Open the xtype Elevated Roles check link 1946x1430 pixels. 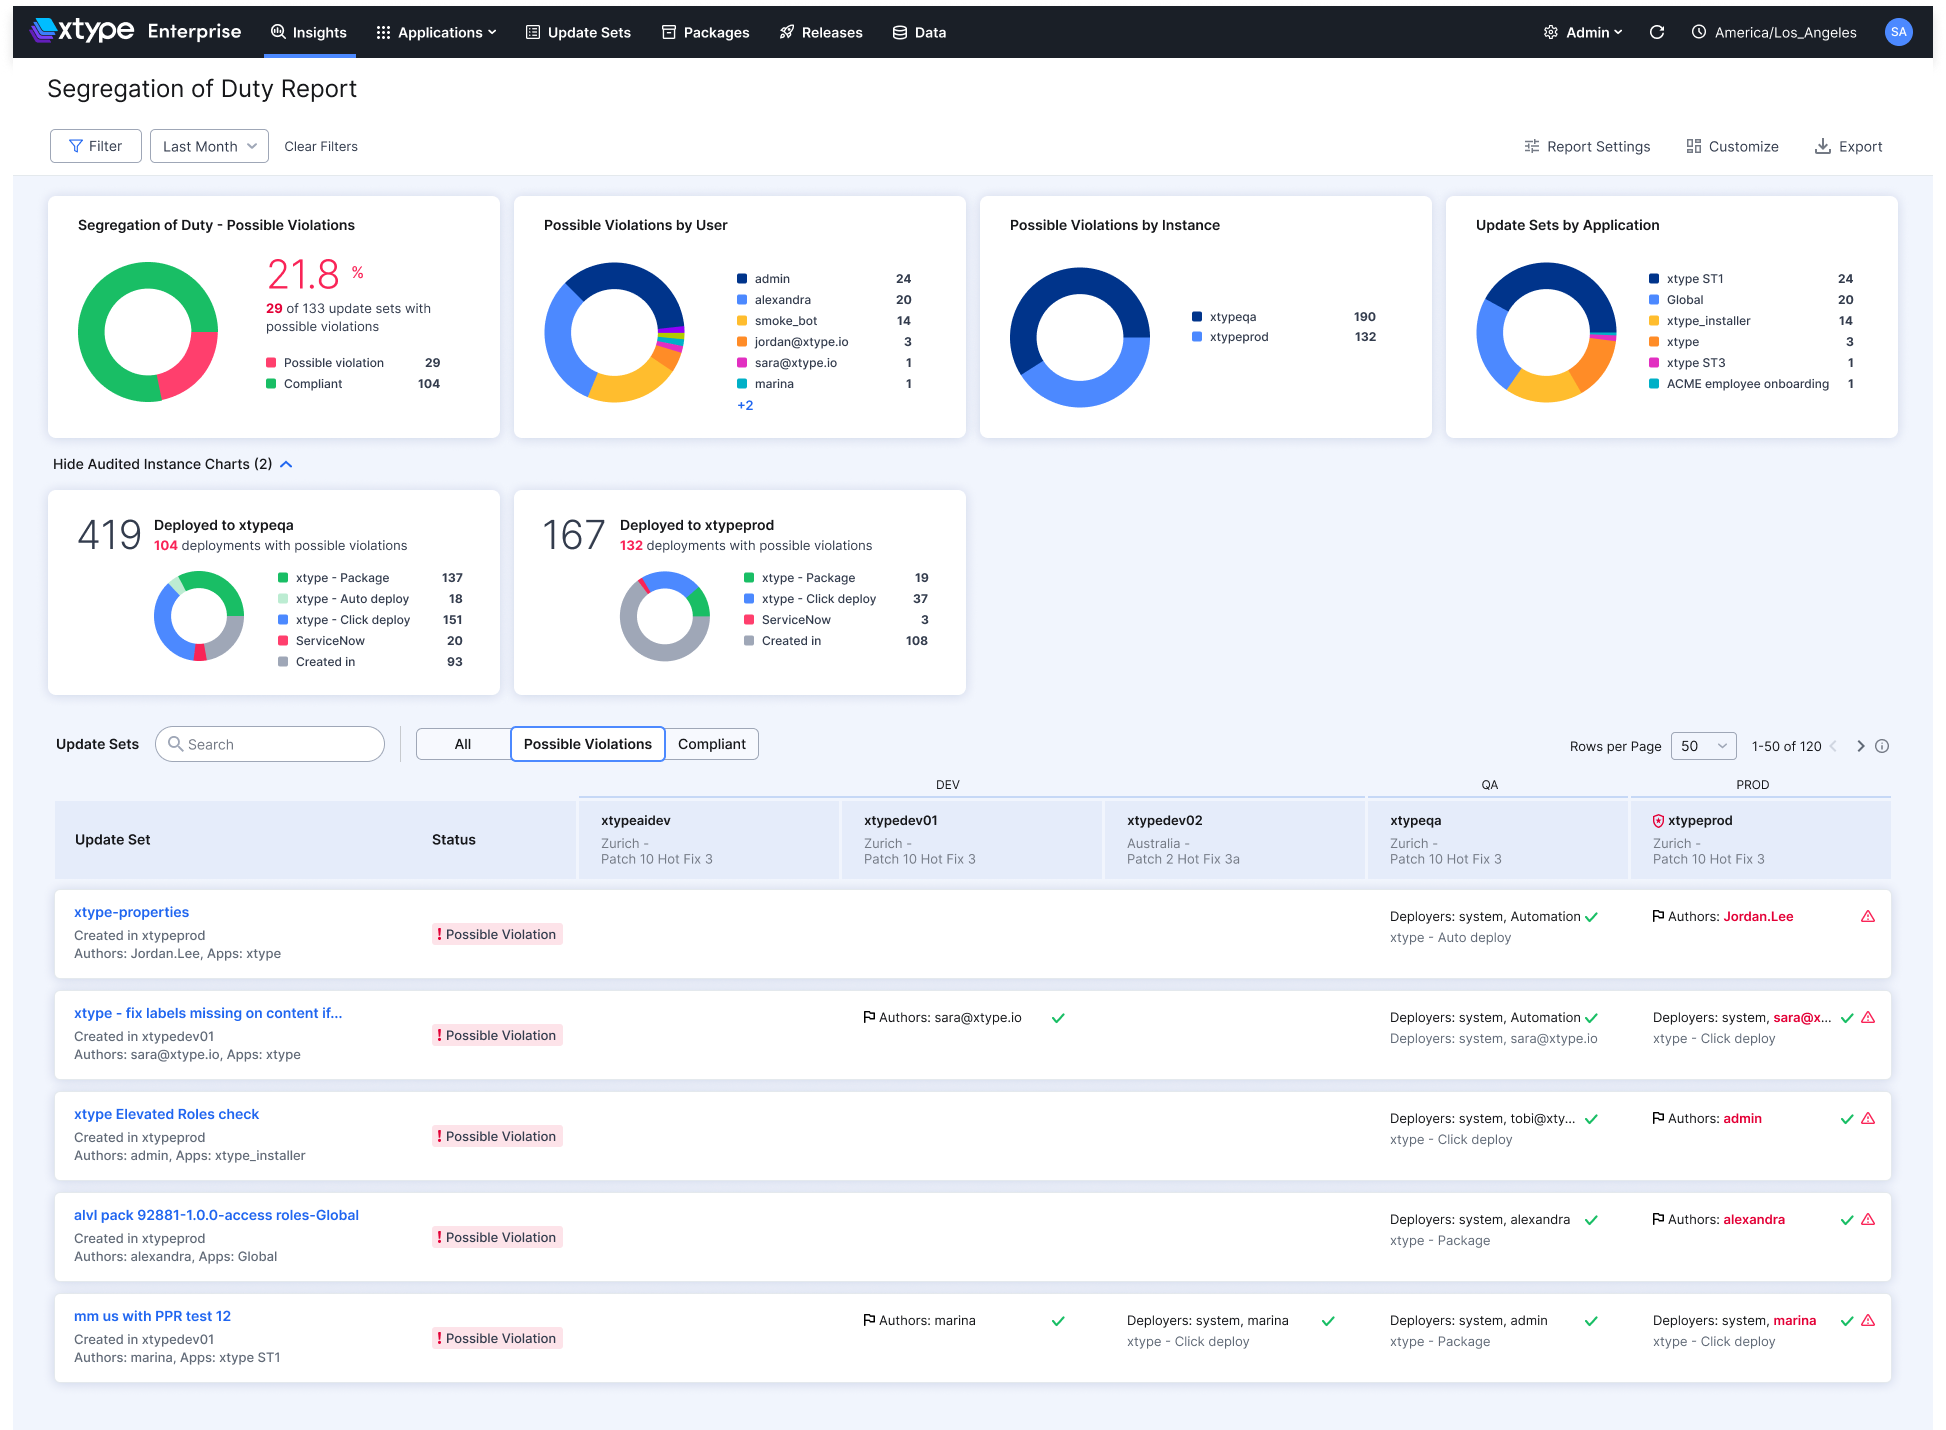point(166,1114)
